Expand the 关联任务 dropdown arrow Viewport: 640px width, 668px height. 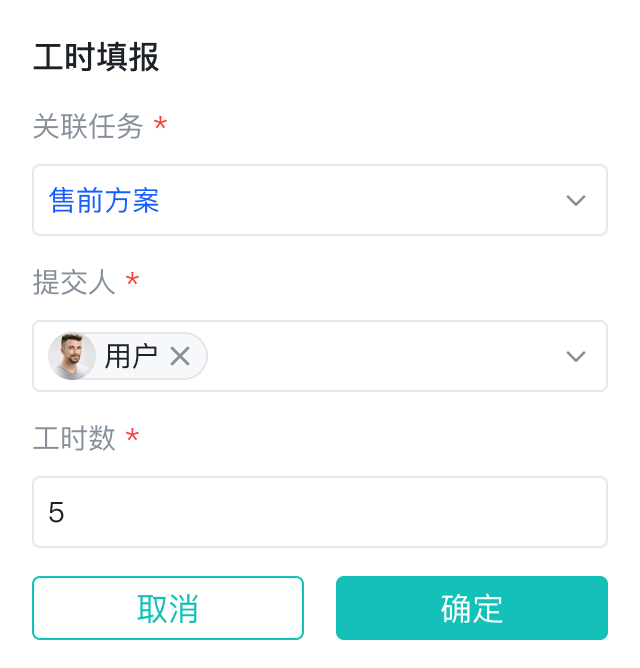coord(575,200)
